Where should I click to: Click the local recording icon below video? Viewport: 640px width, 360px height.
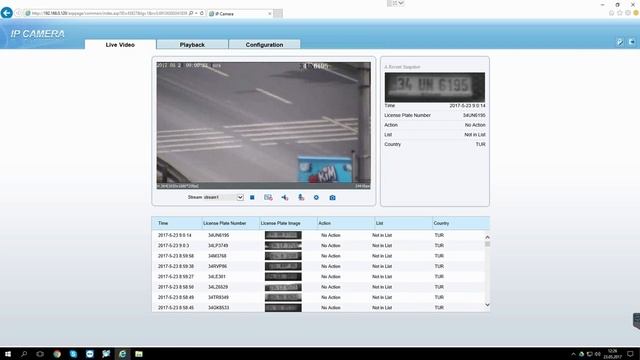pos(268,198)
